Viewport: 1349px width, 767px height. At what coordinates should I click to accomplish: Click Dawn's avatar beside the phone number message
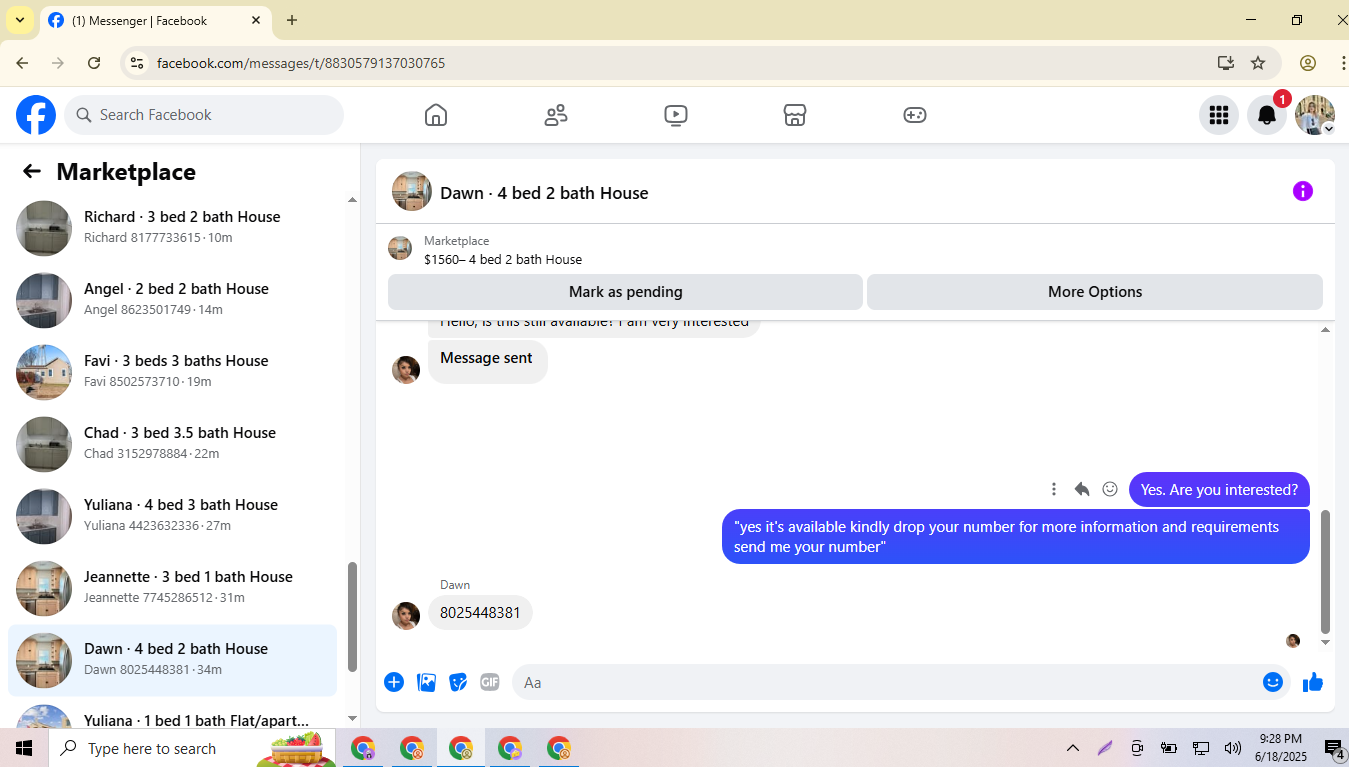pyautogui.click(x=406, y=616)
